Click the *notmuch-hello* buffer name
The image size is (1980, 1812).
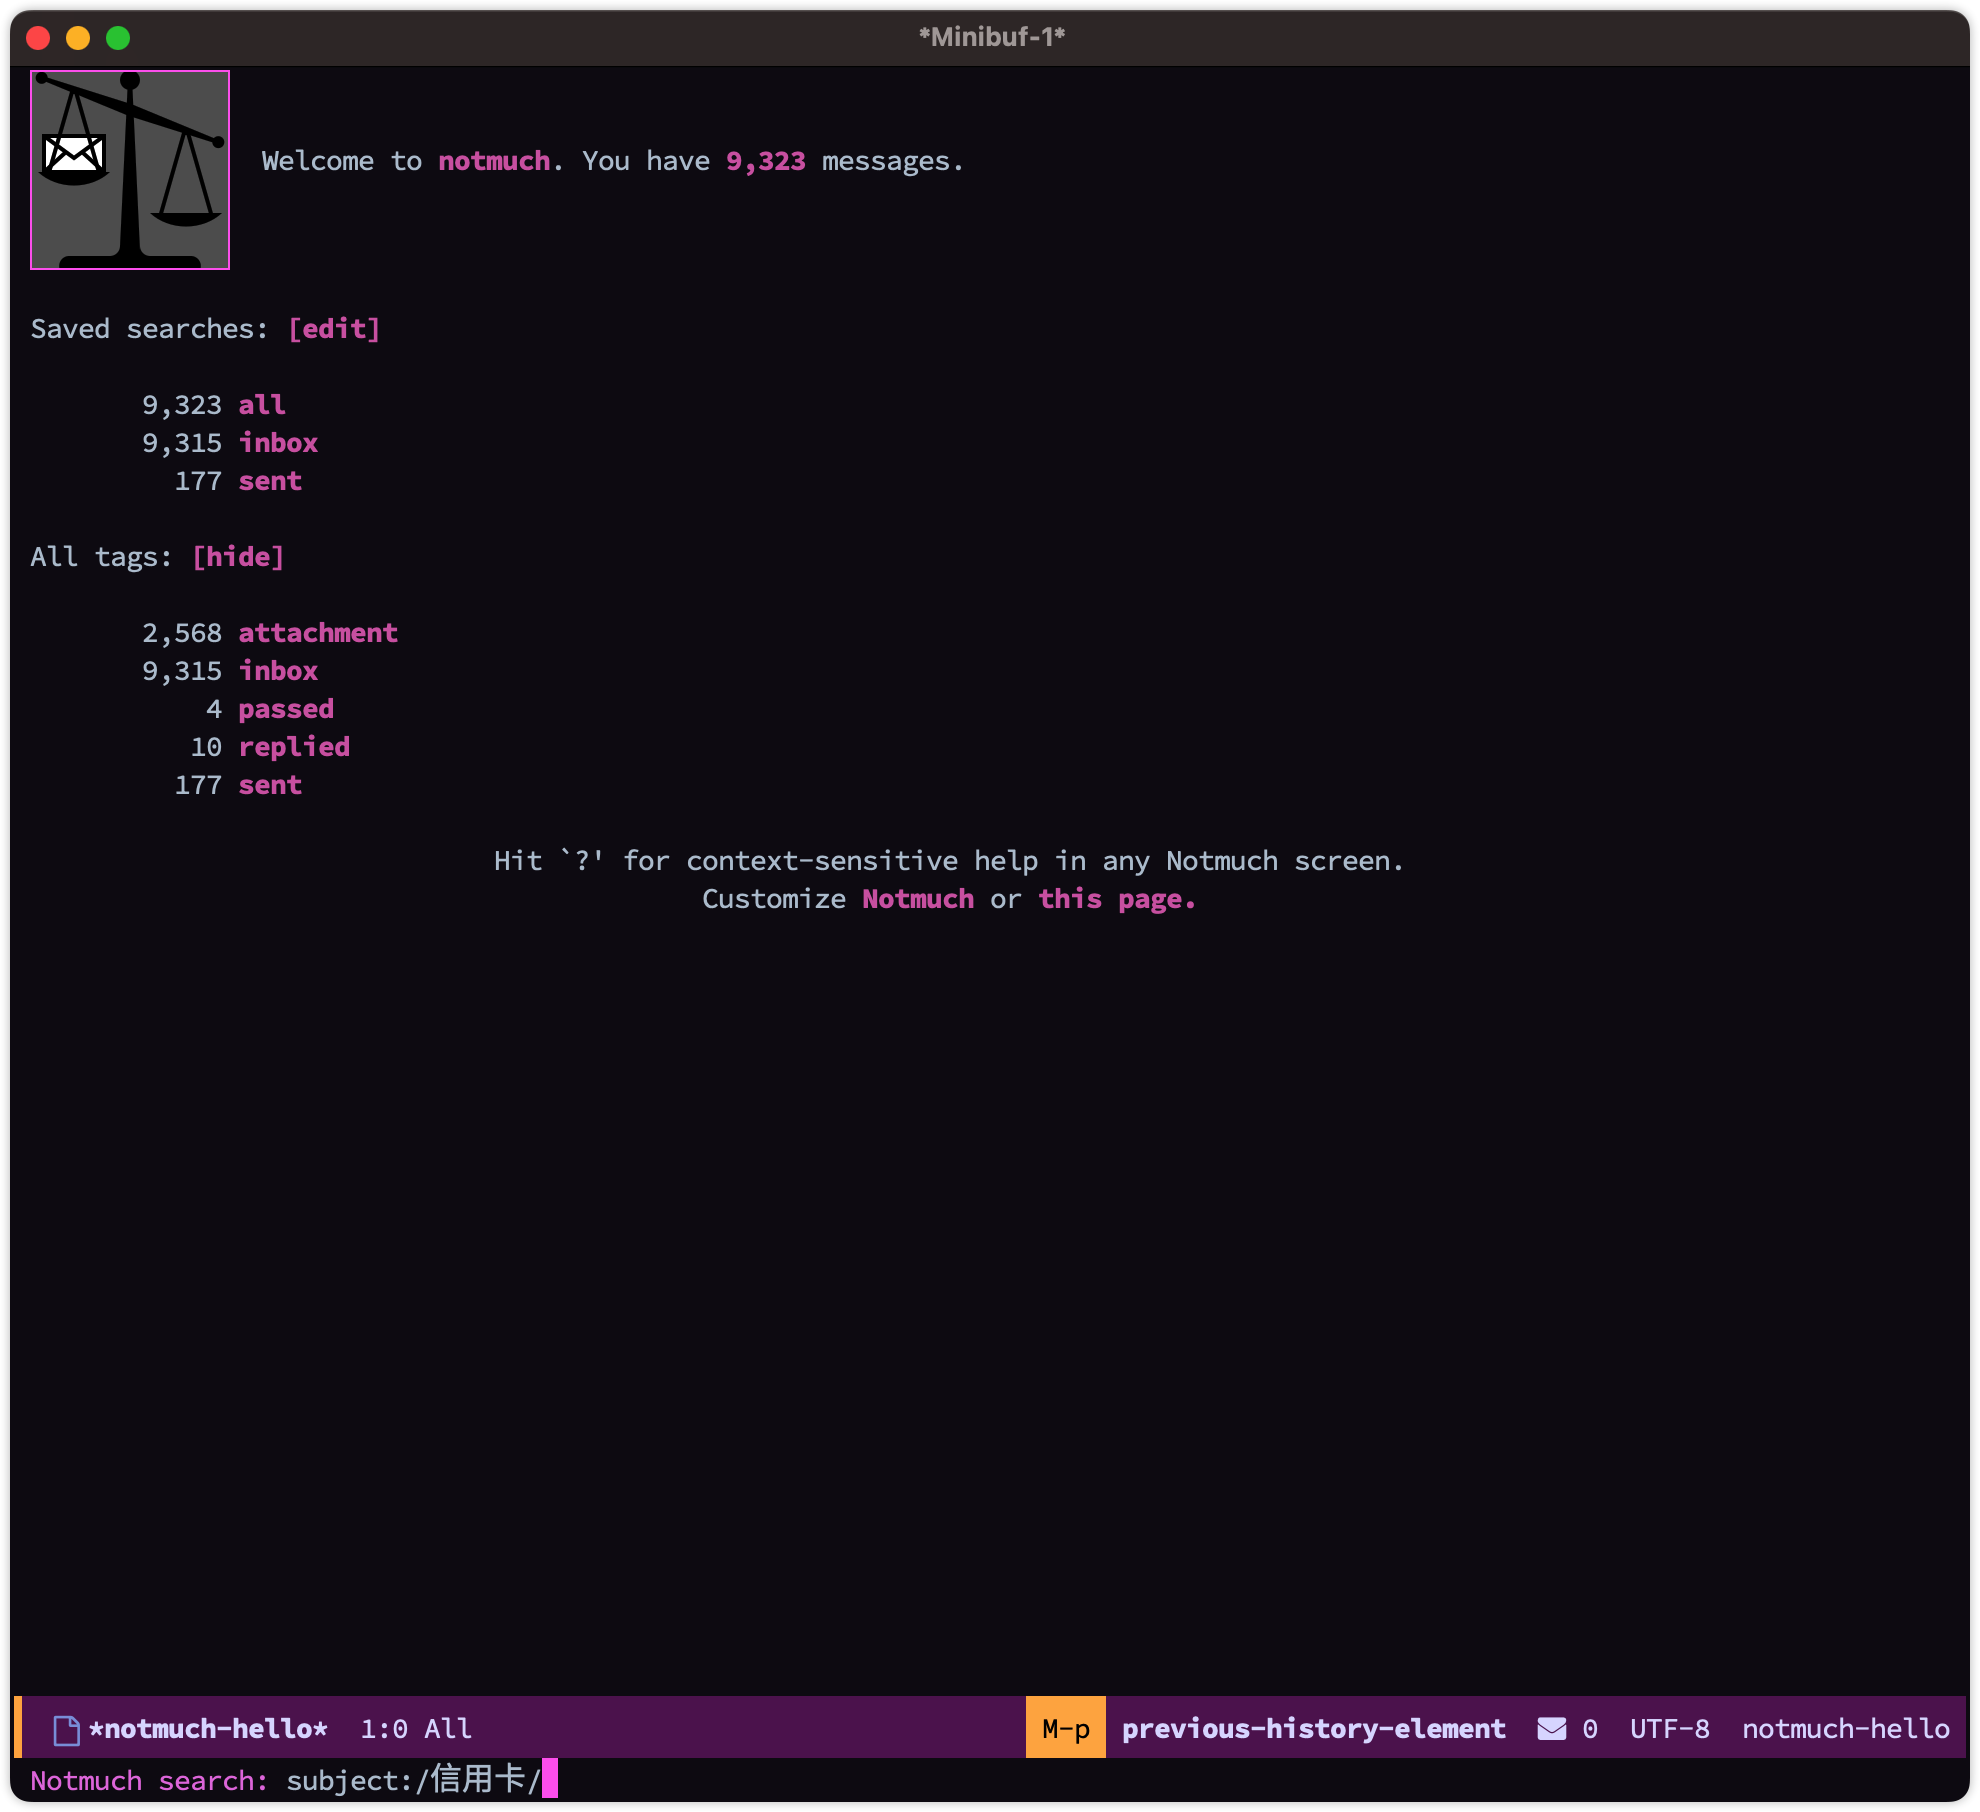[x=208, y=1729]
